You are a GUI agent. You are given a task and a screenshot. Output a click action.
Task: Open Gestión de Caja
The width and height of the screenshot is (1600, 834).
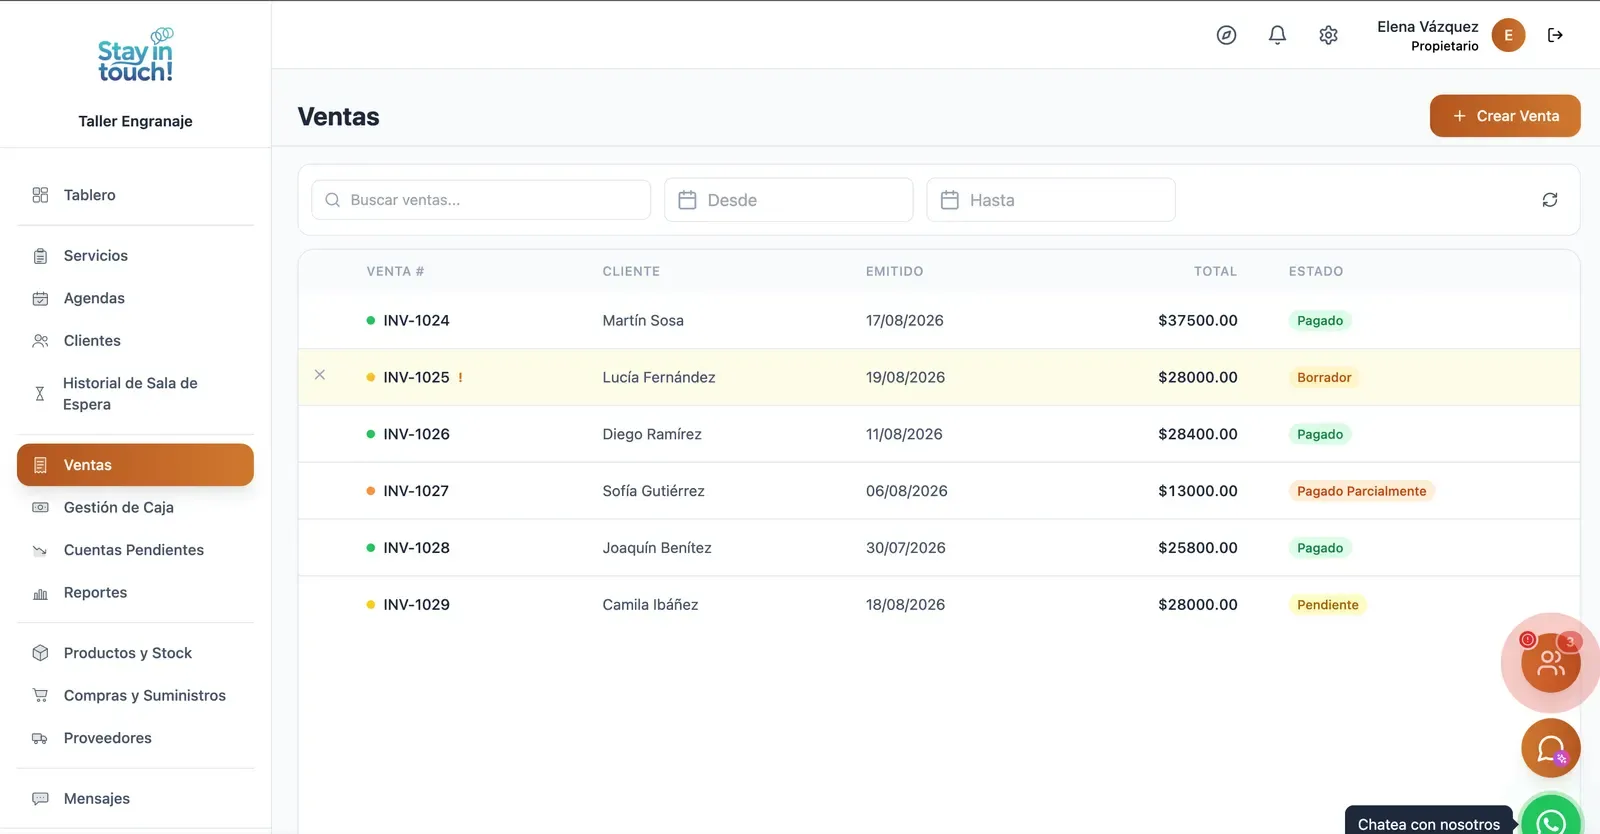click(136, 508)
